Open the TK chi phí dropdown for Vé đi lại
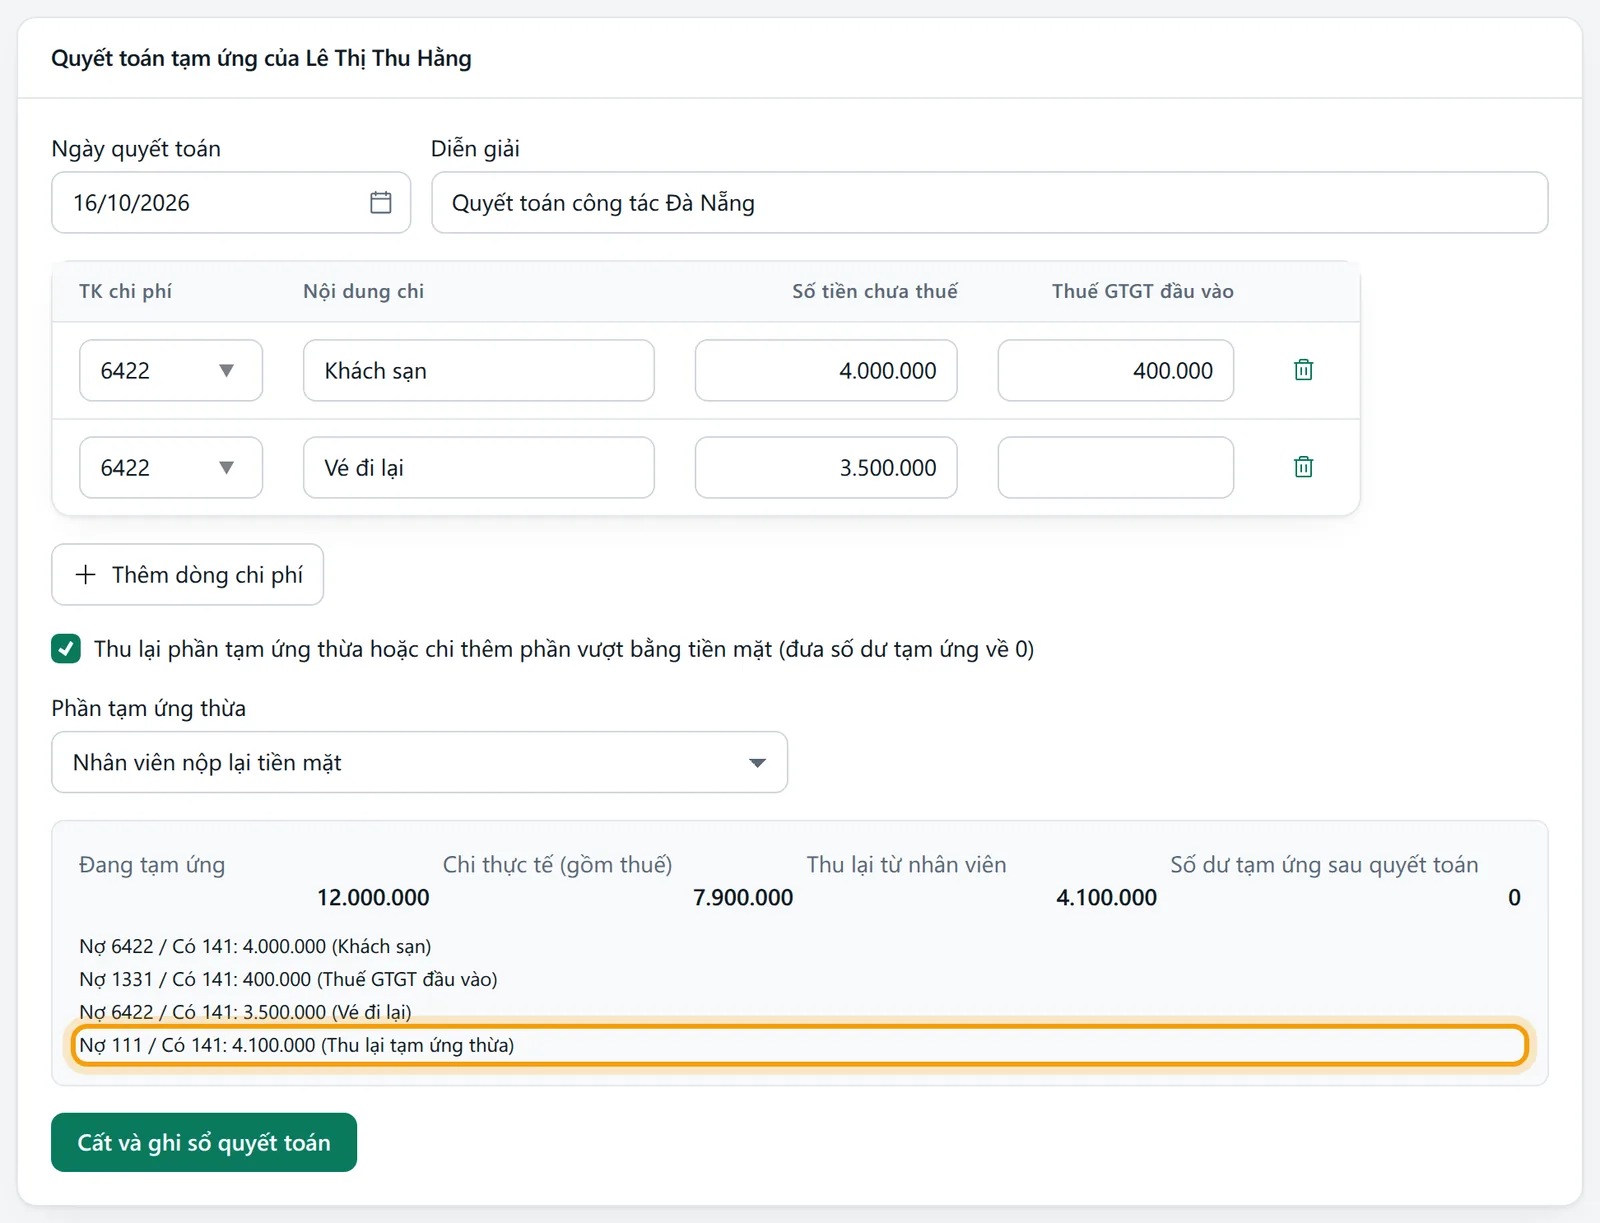1600x1223 pixels. point(171,468)
